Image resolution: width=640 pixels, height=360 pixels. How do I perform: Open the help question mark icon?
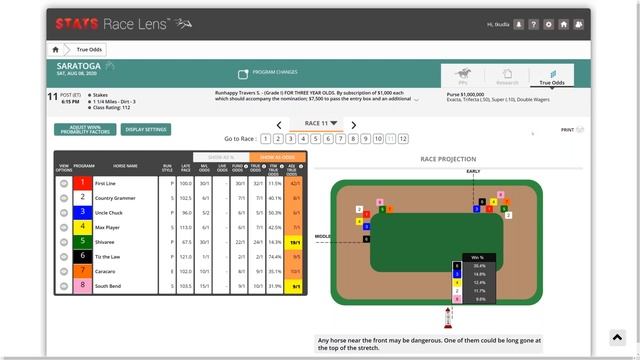pos(533,24)
